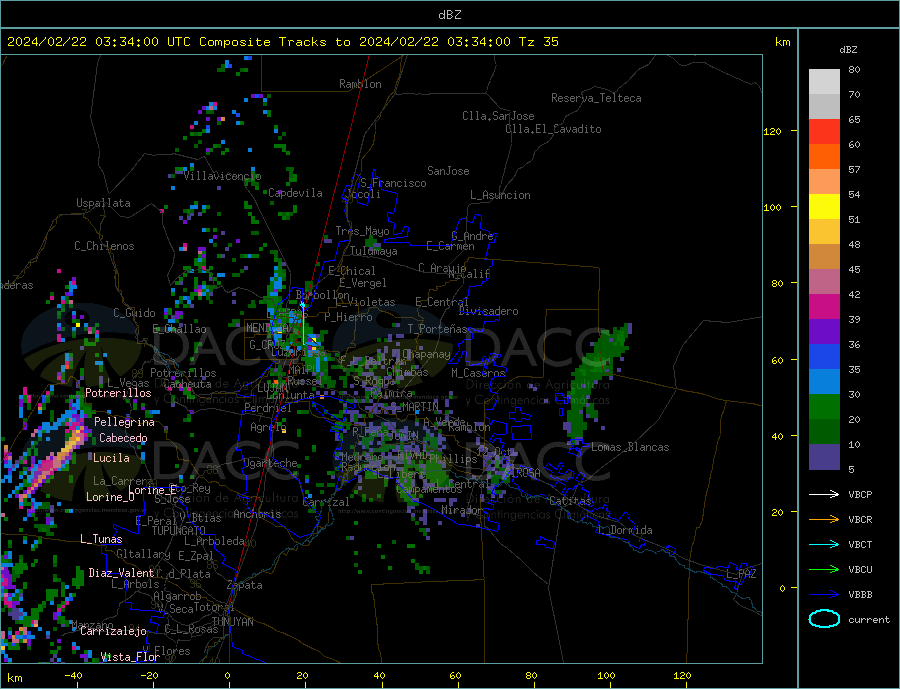The width and height of the screenshot is (900, 689).
Task: Click the light blue 30-35 dBZ swatch
Action: coord(824,382)
